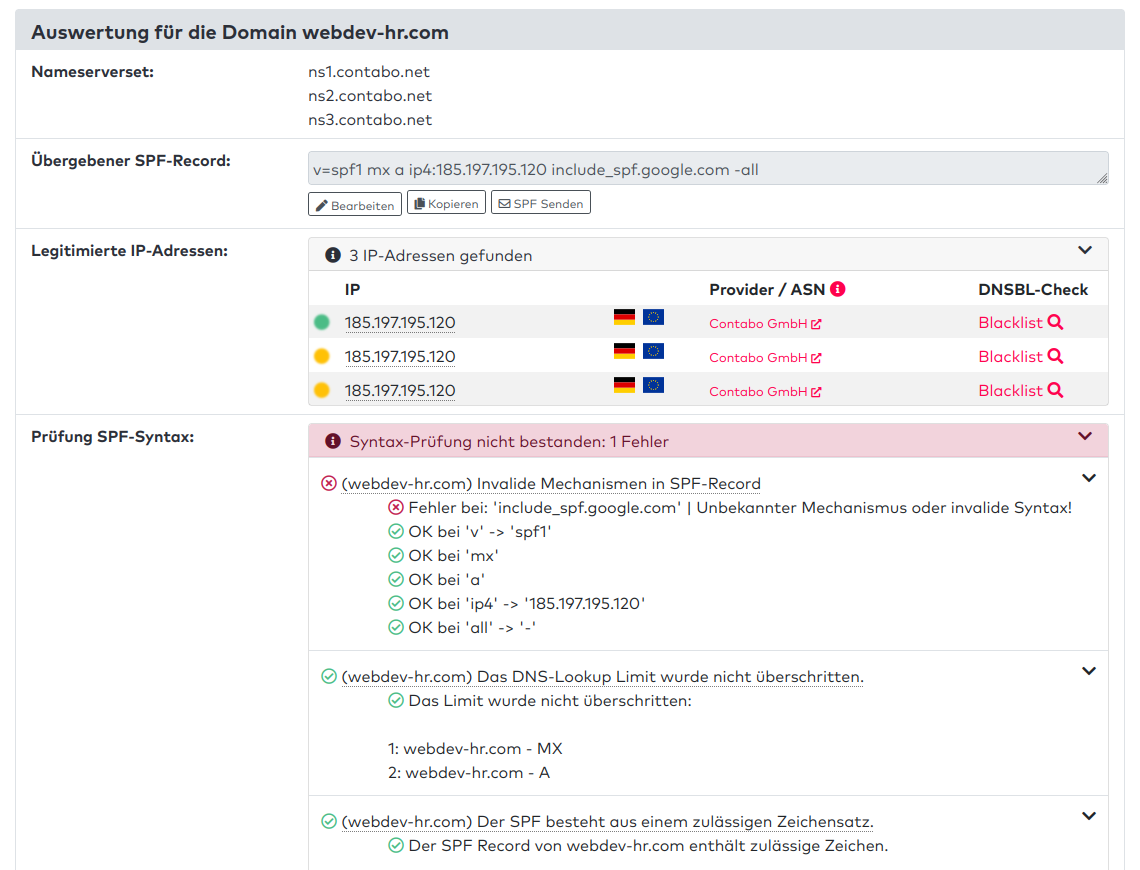Click the red error icon beside Invalide Mechanismen
Viewport: 1140px width, 870px height.
tap(329, 484)
